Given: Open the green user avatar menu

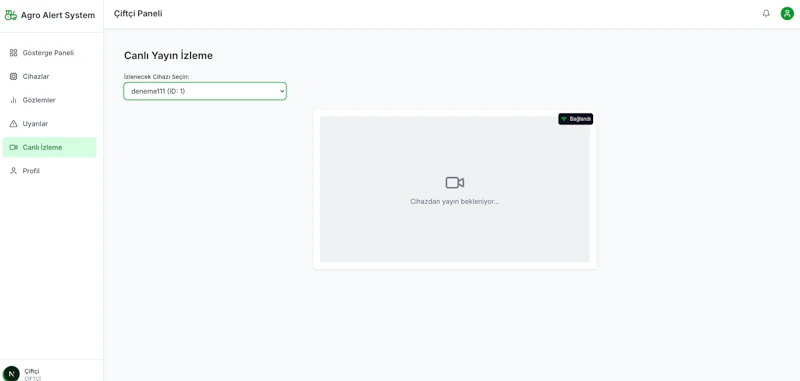Looking at the screenshot, I should pyautogui.click(x=787, y=14).
